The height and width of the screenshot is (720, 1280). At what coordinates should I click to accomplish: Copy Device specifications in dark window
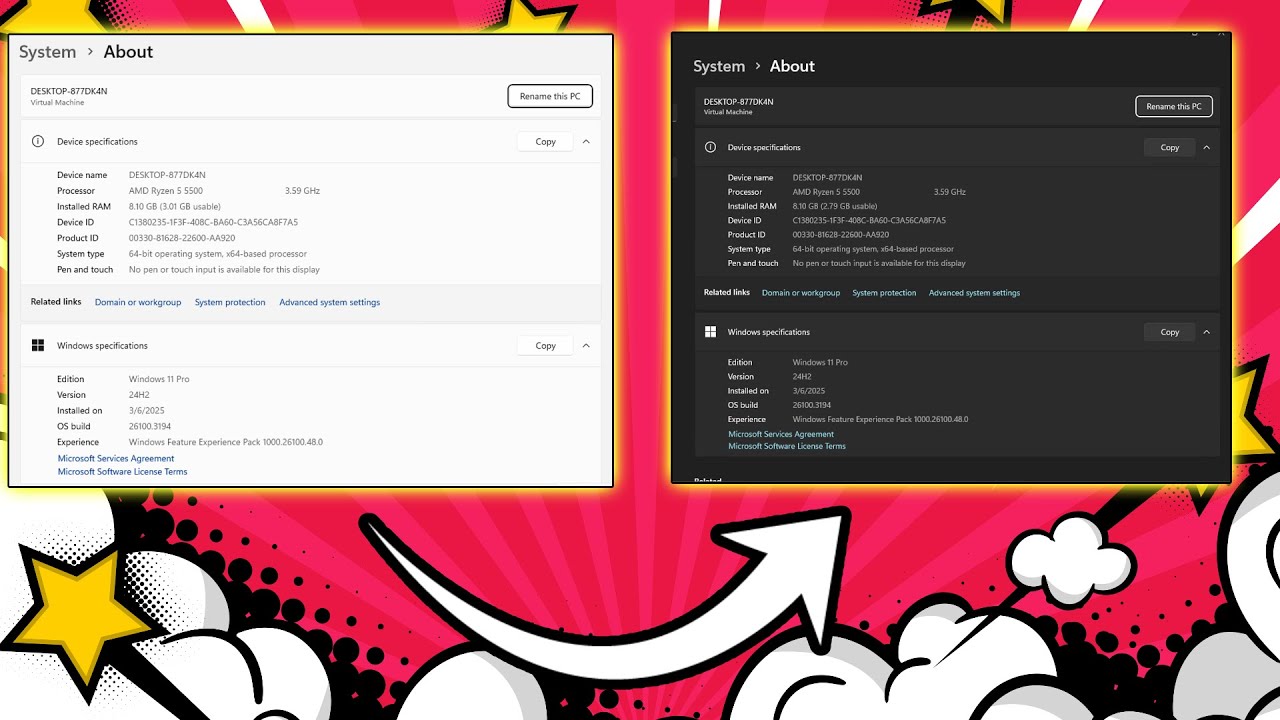point(1169,147)
